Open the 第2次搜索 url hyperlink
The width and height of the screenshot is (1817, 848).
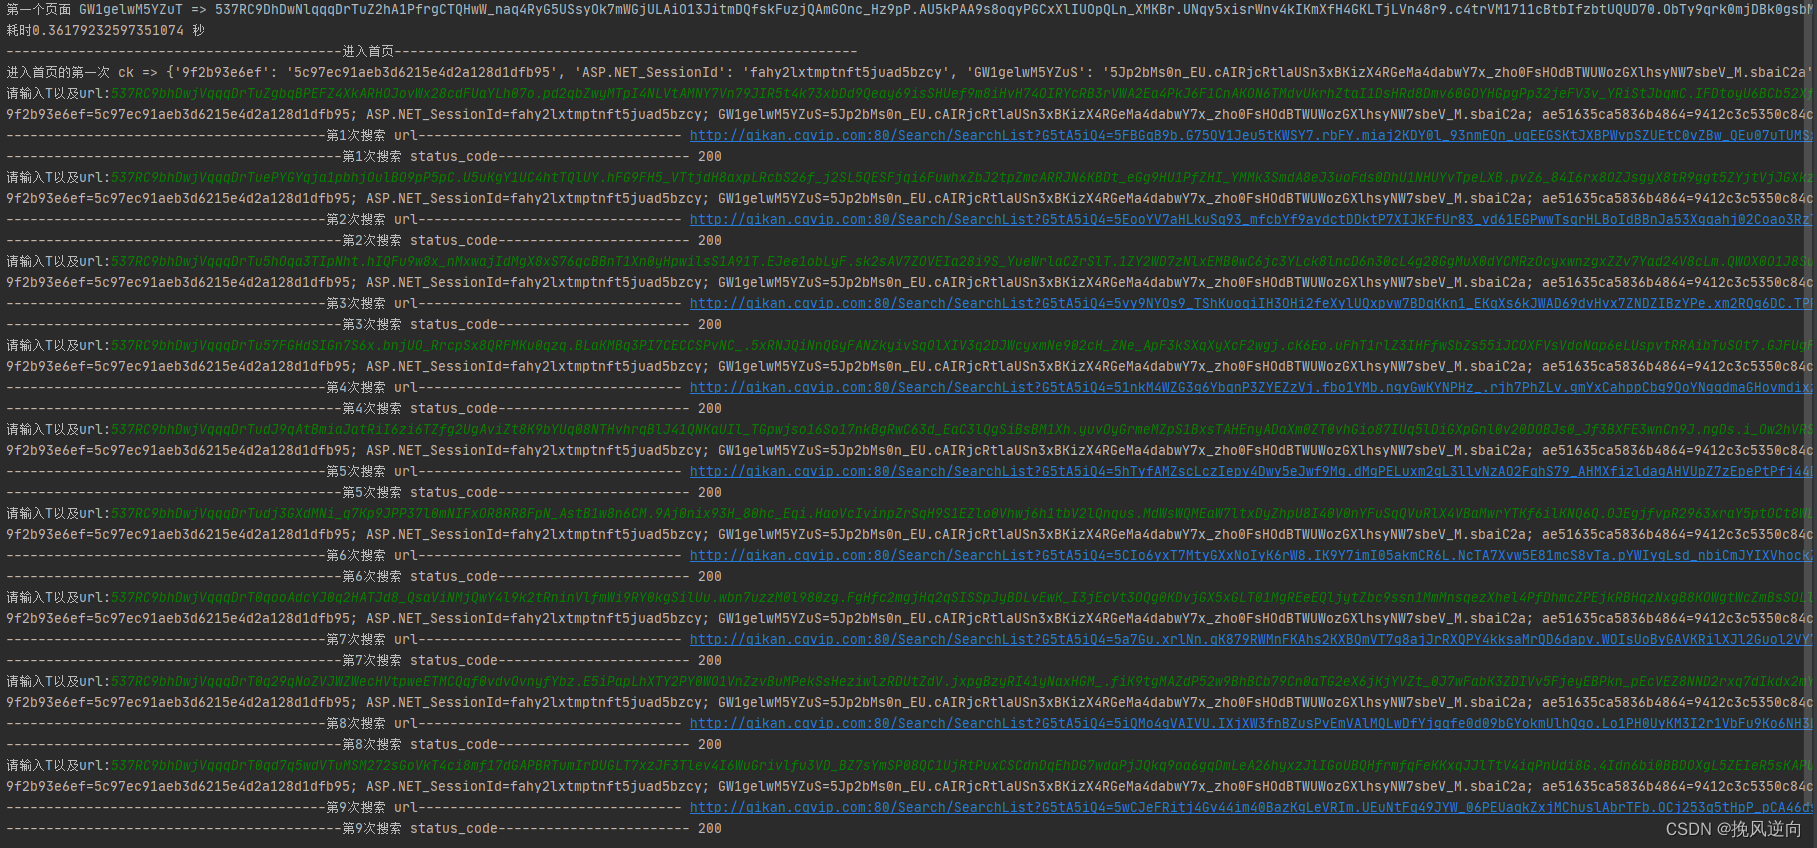pos(1250,220)
